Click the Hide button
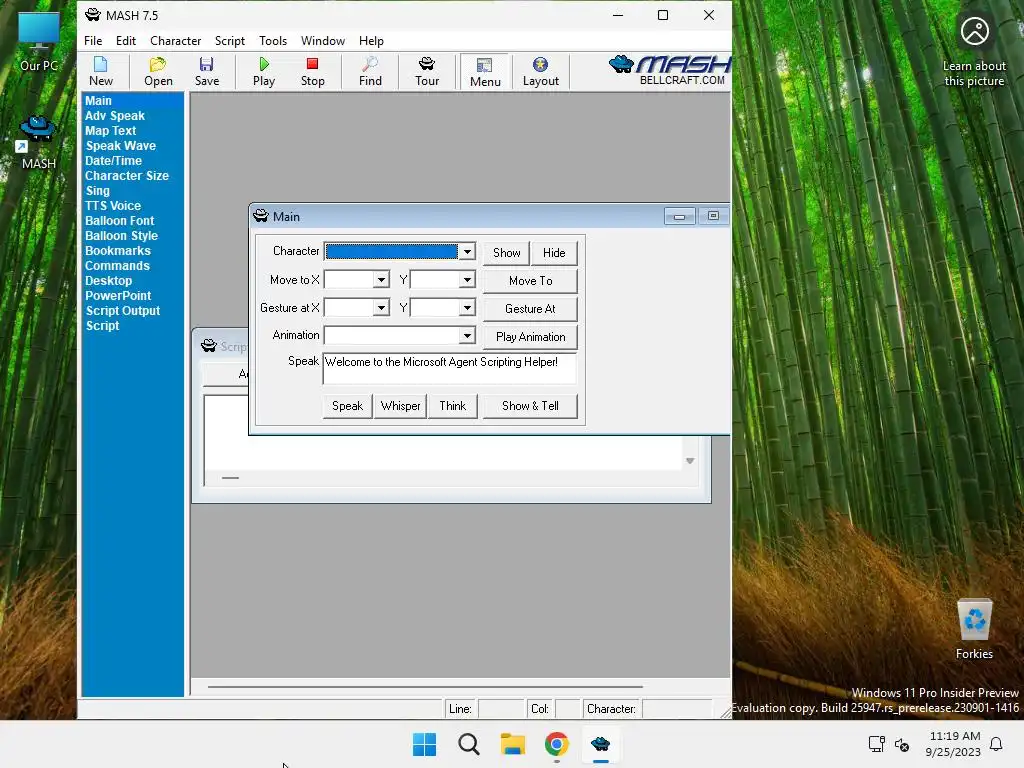The height and width of the screenshot is (768, 1024). point(554,253)
